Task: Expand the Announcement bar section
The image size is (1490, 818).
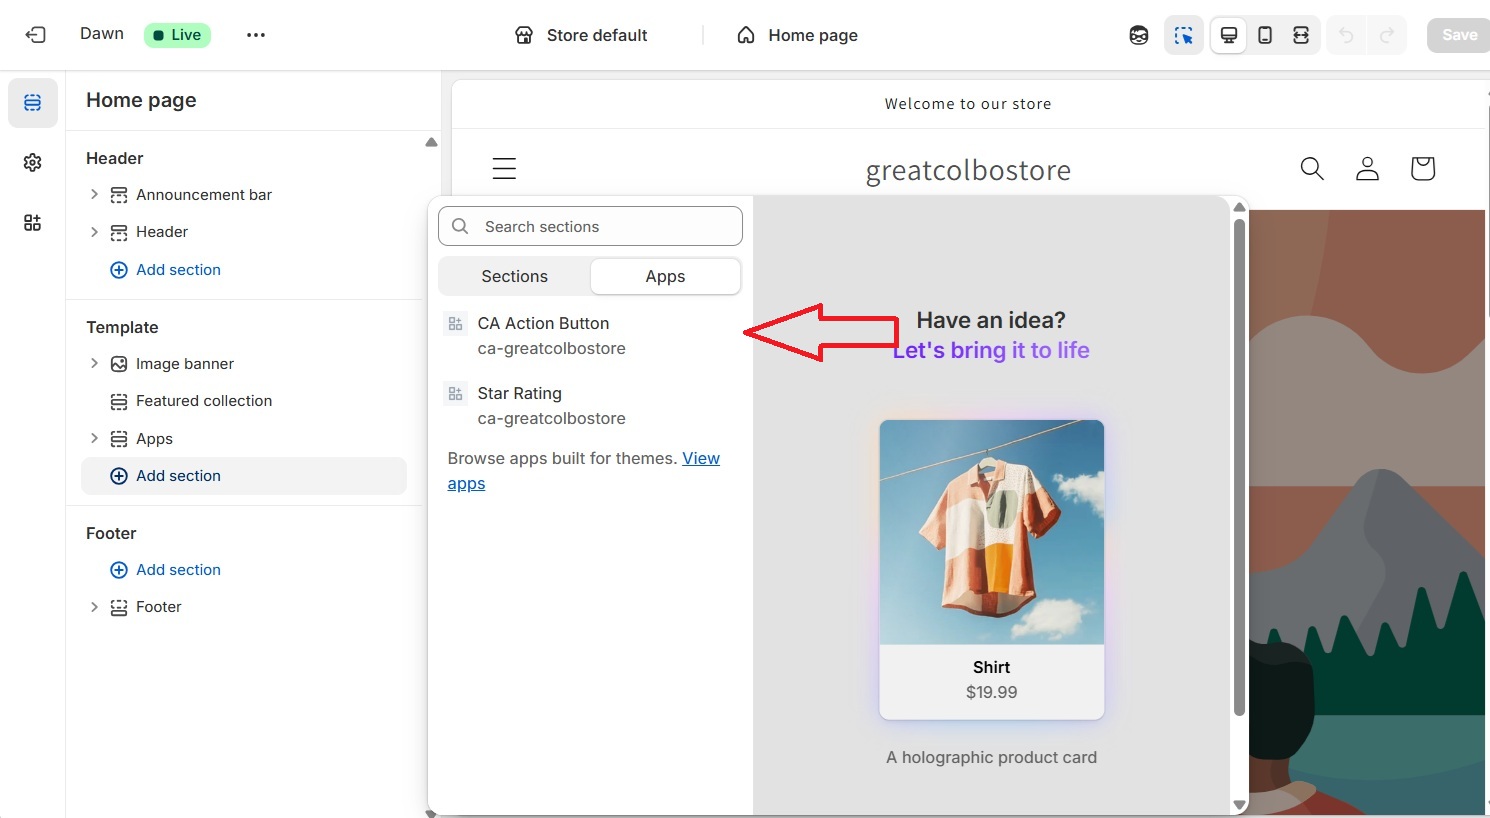Action: click(x=94, y=194)
